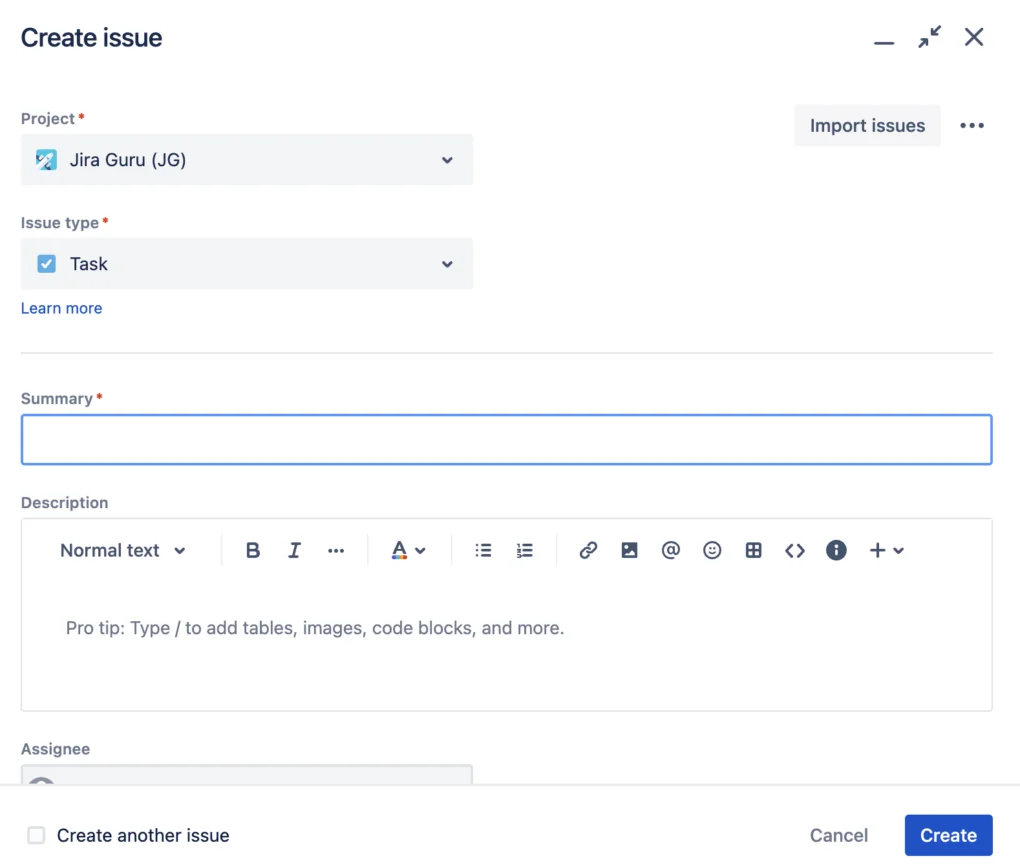Click the @ mention icon

(670, 550)
